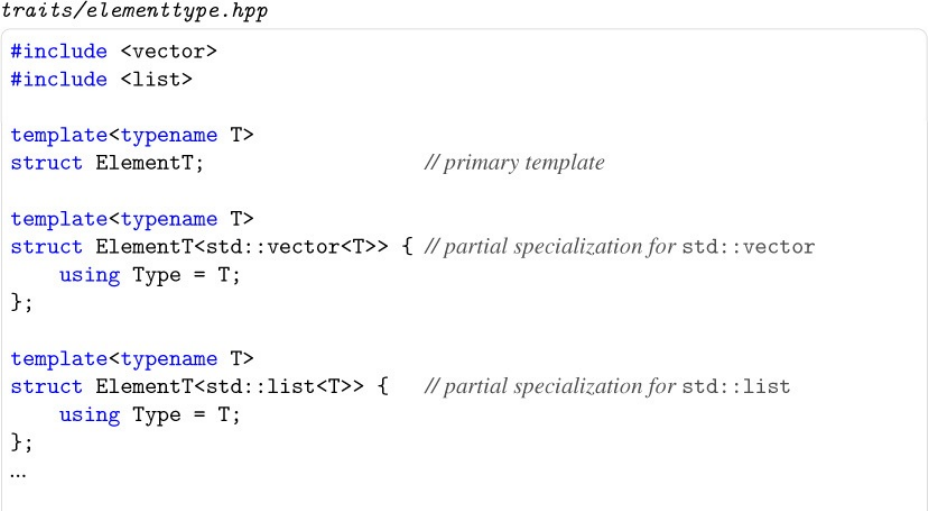Viewport: 928px width, 511px height.
Task: Click the "primary template" comment
Action: click(515, 163)
